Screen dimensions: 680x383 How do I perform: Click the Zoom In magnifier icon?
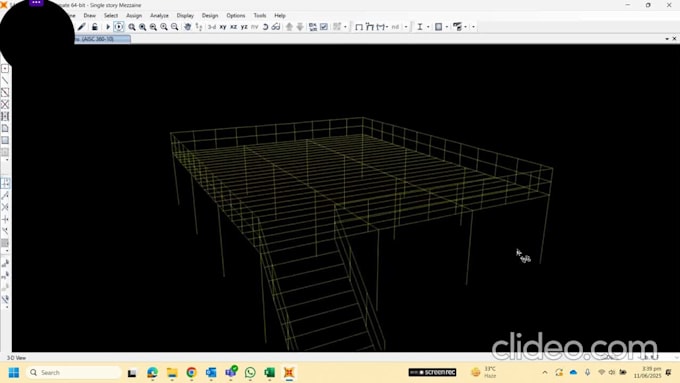(164, 27)
